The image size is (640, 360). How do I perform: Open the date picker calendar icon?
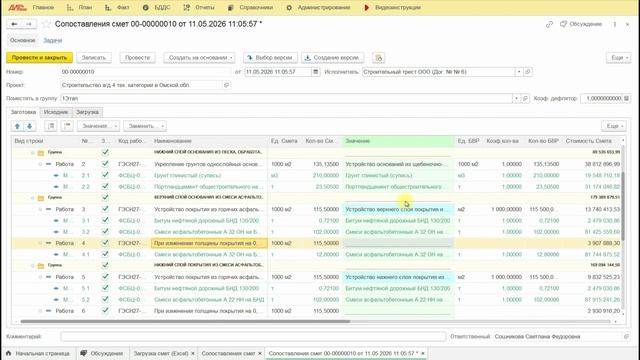point(316,72)
